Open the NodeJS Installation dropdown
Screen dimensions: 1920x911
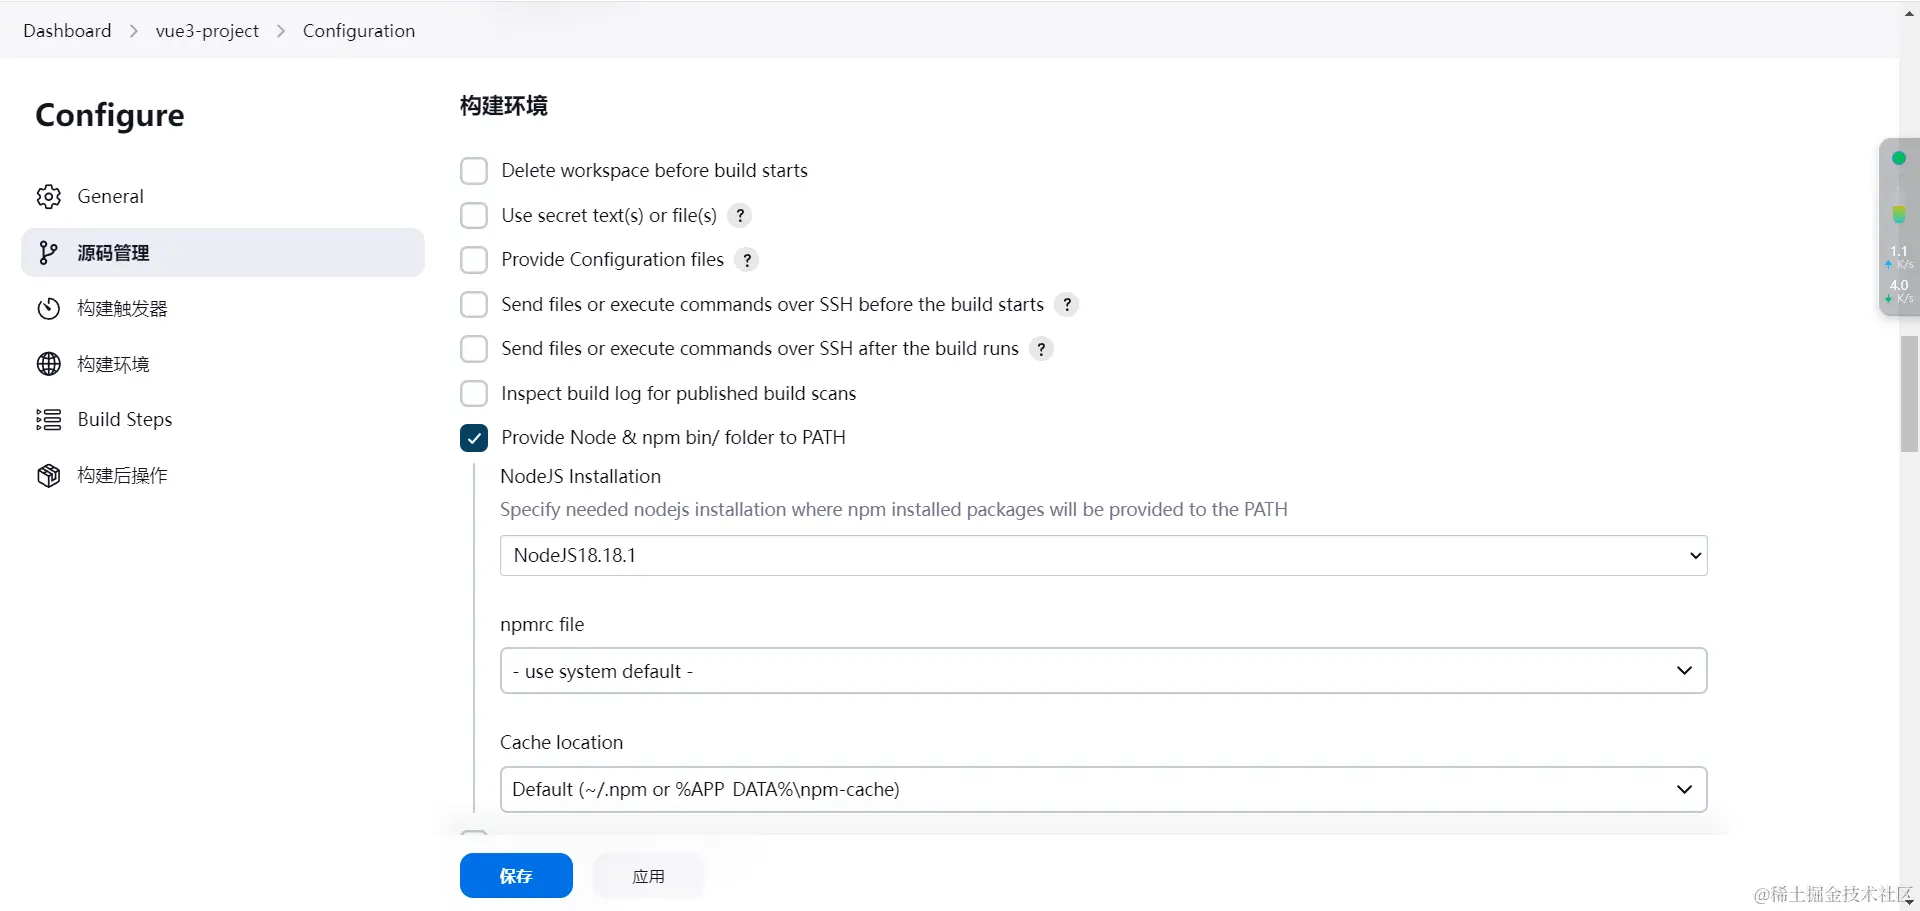coord(1103,556)
